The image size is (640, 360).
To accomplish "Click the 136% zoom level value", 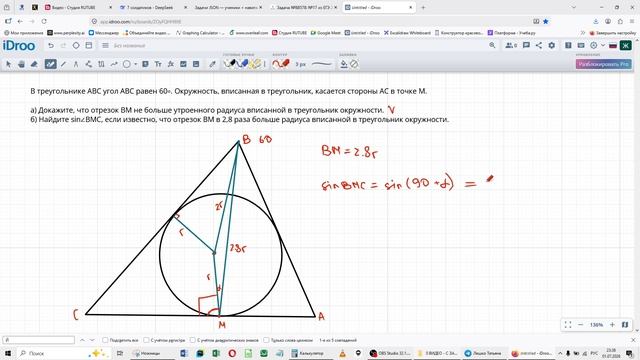I will pyautogui.click(x=596, y=325).
